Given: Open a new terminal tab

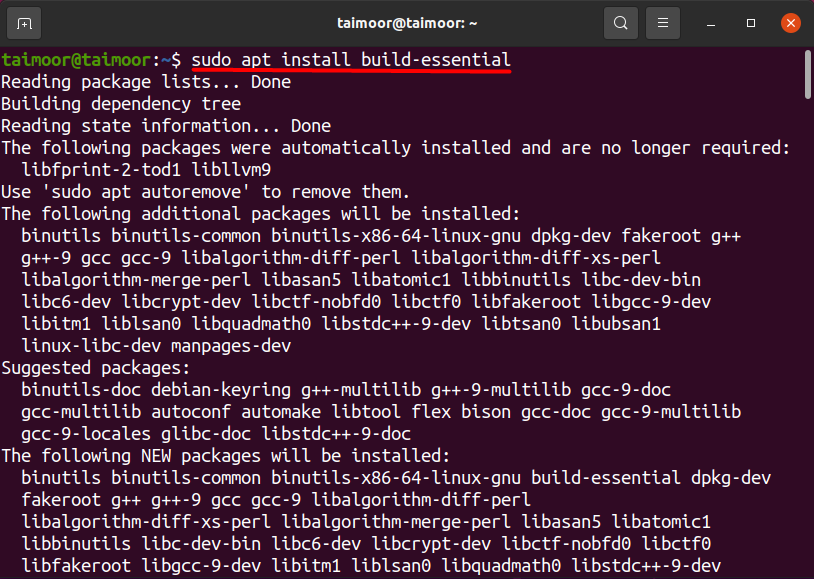Looking at the screenshot, I should pyautogui.click(x=24, y=23).
